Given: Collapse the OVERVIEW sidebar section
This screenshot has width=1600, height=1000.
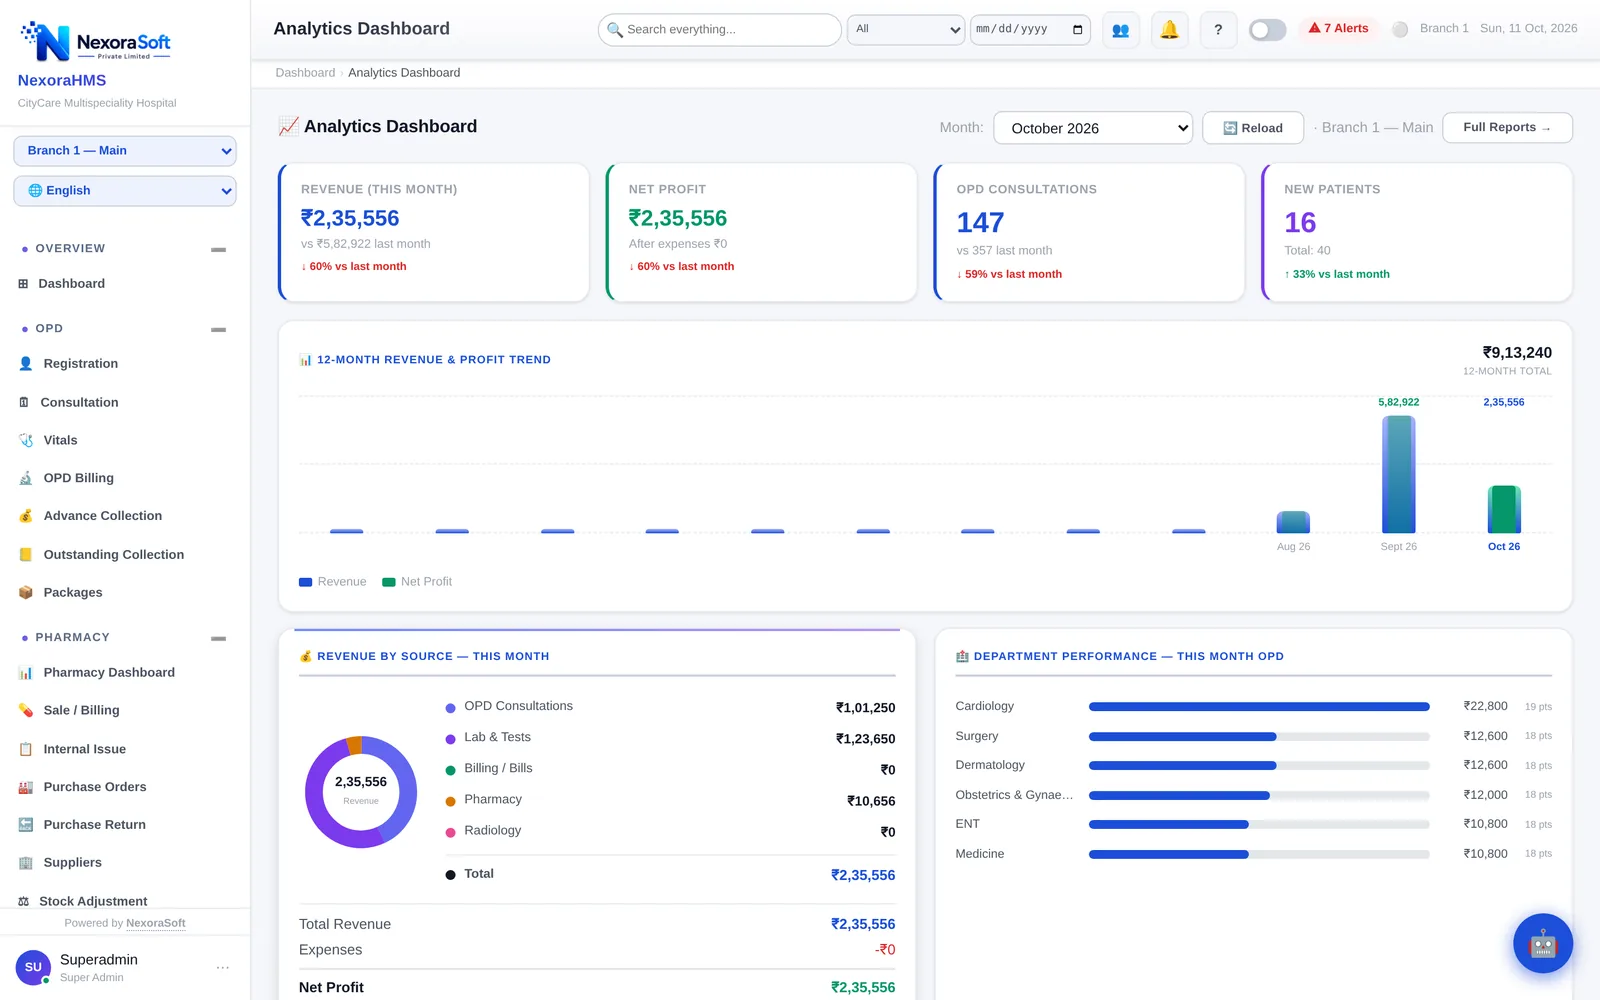Looking at the screenshot, I should 218,249.
